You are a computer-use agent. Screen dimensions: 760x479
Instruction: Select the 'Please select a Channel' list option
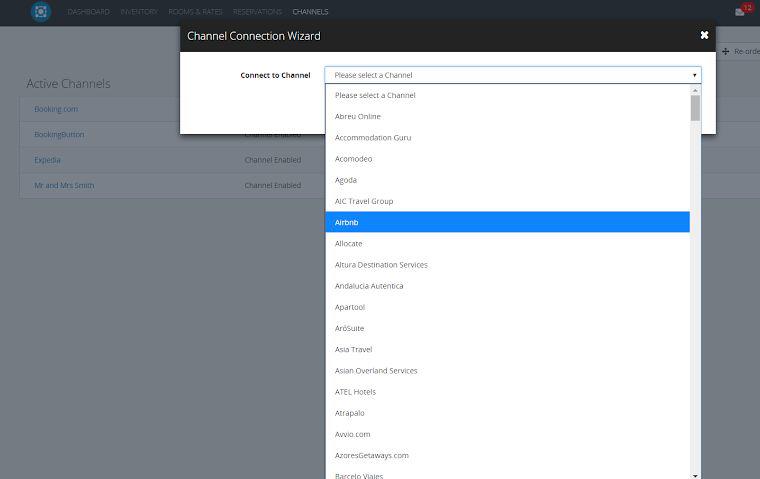[x=507, y=96]
